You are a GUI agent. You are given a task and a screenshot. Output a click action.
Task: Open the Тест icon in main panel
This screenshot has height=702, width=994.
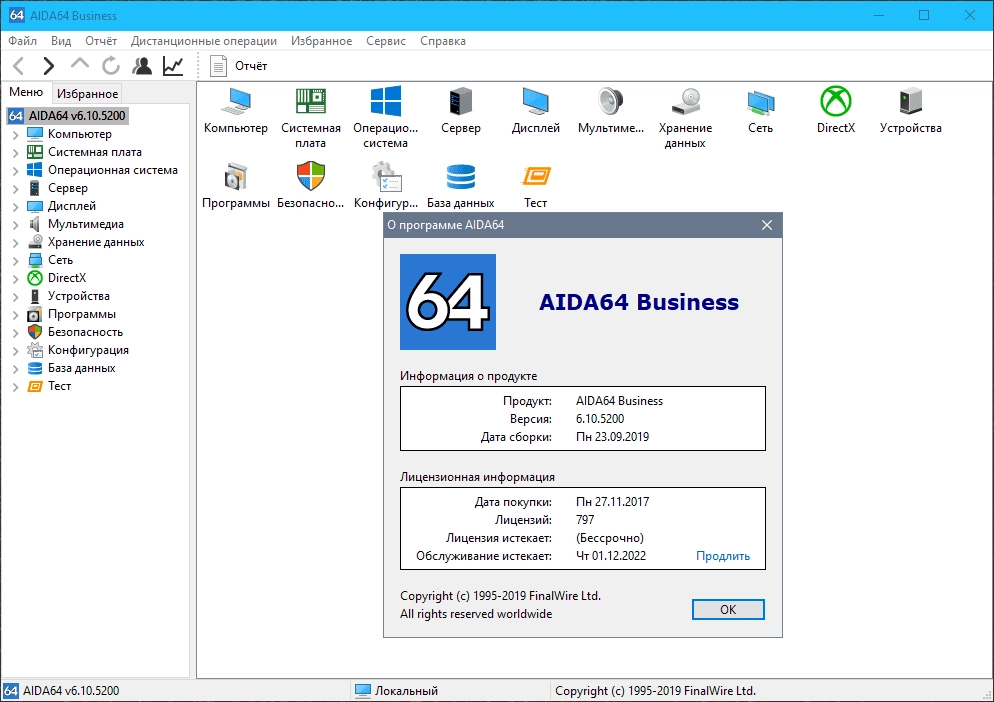(x=536, y=176)
